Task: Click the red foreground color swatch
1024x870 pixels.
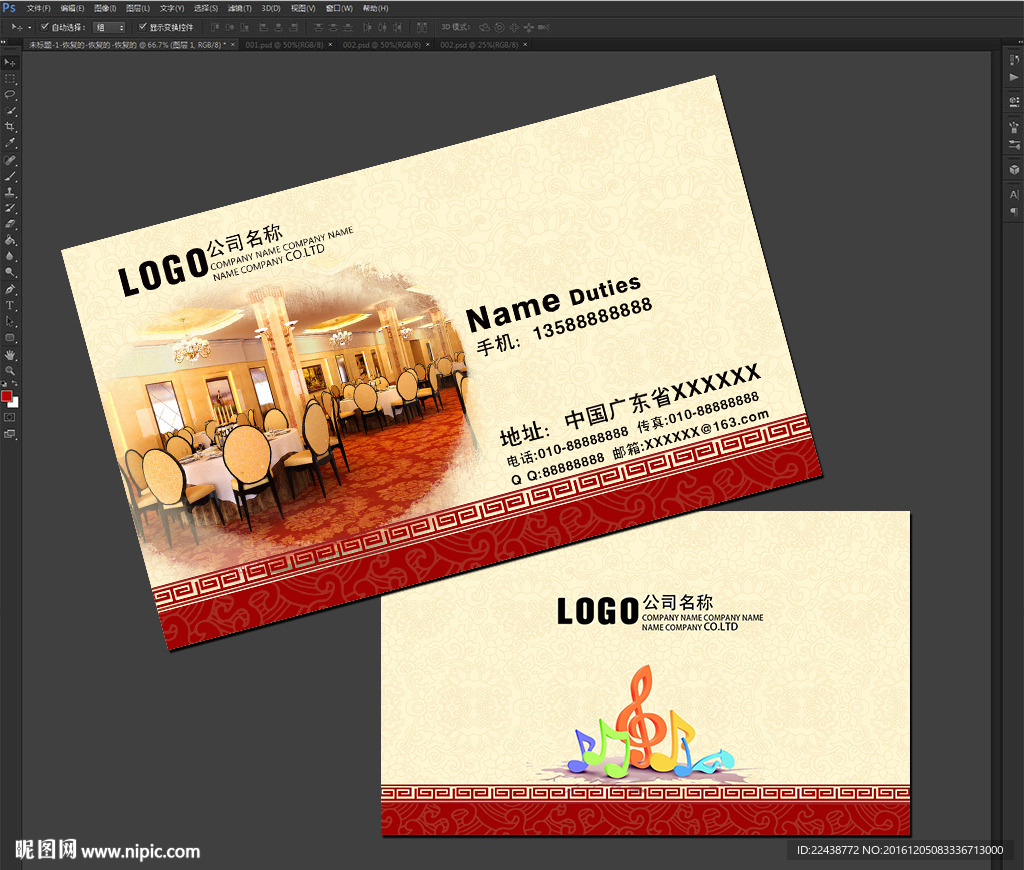Action: [7, 396]
